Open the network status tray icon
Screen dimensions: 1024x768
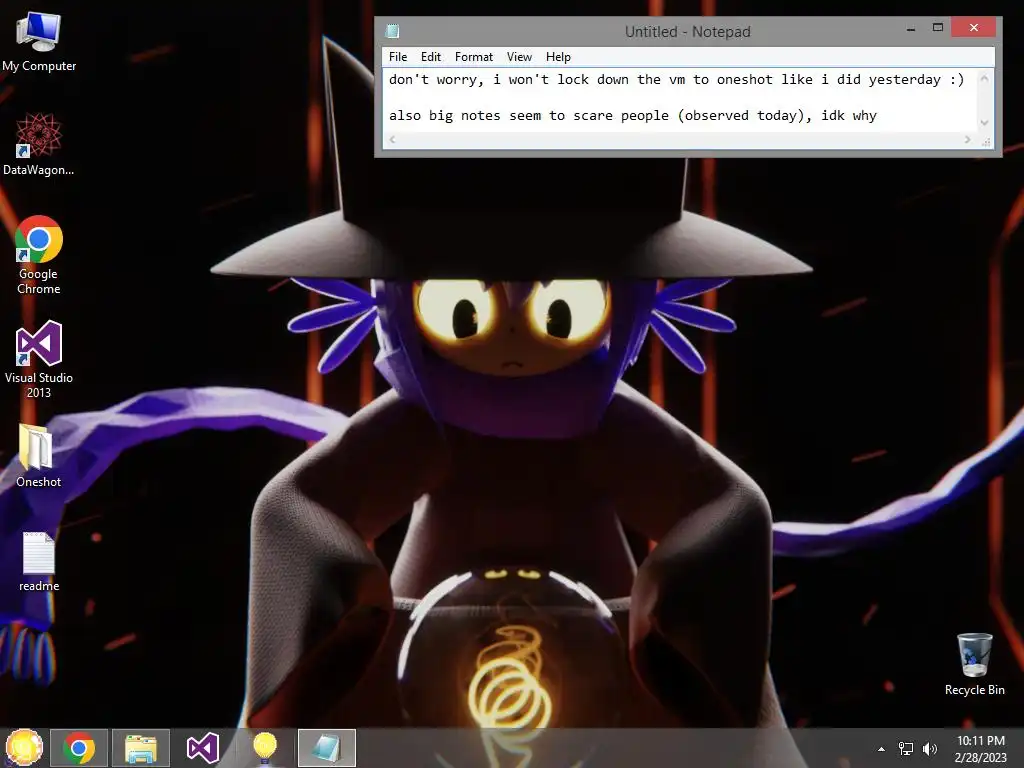point(906,749)
